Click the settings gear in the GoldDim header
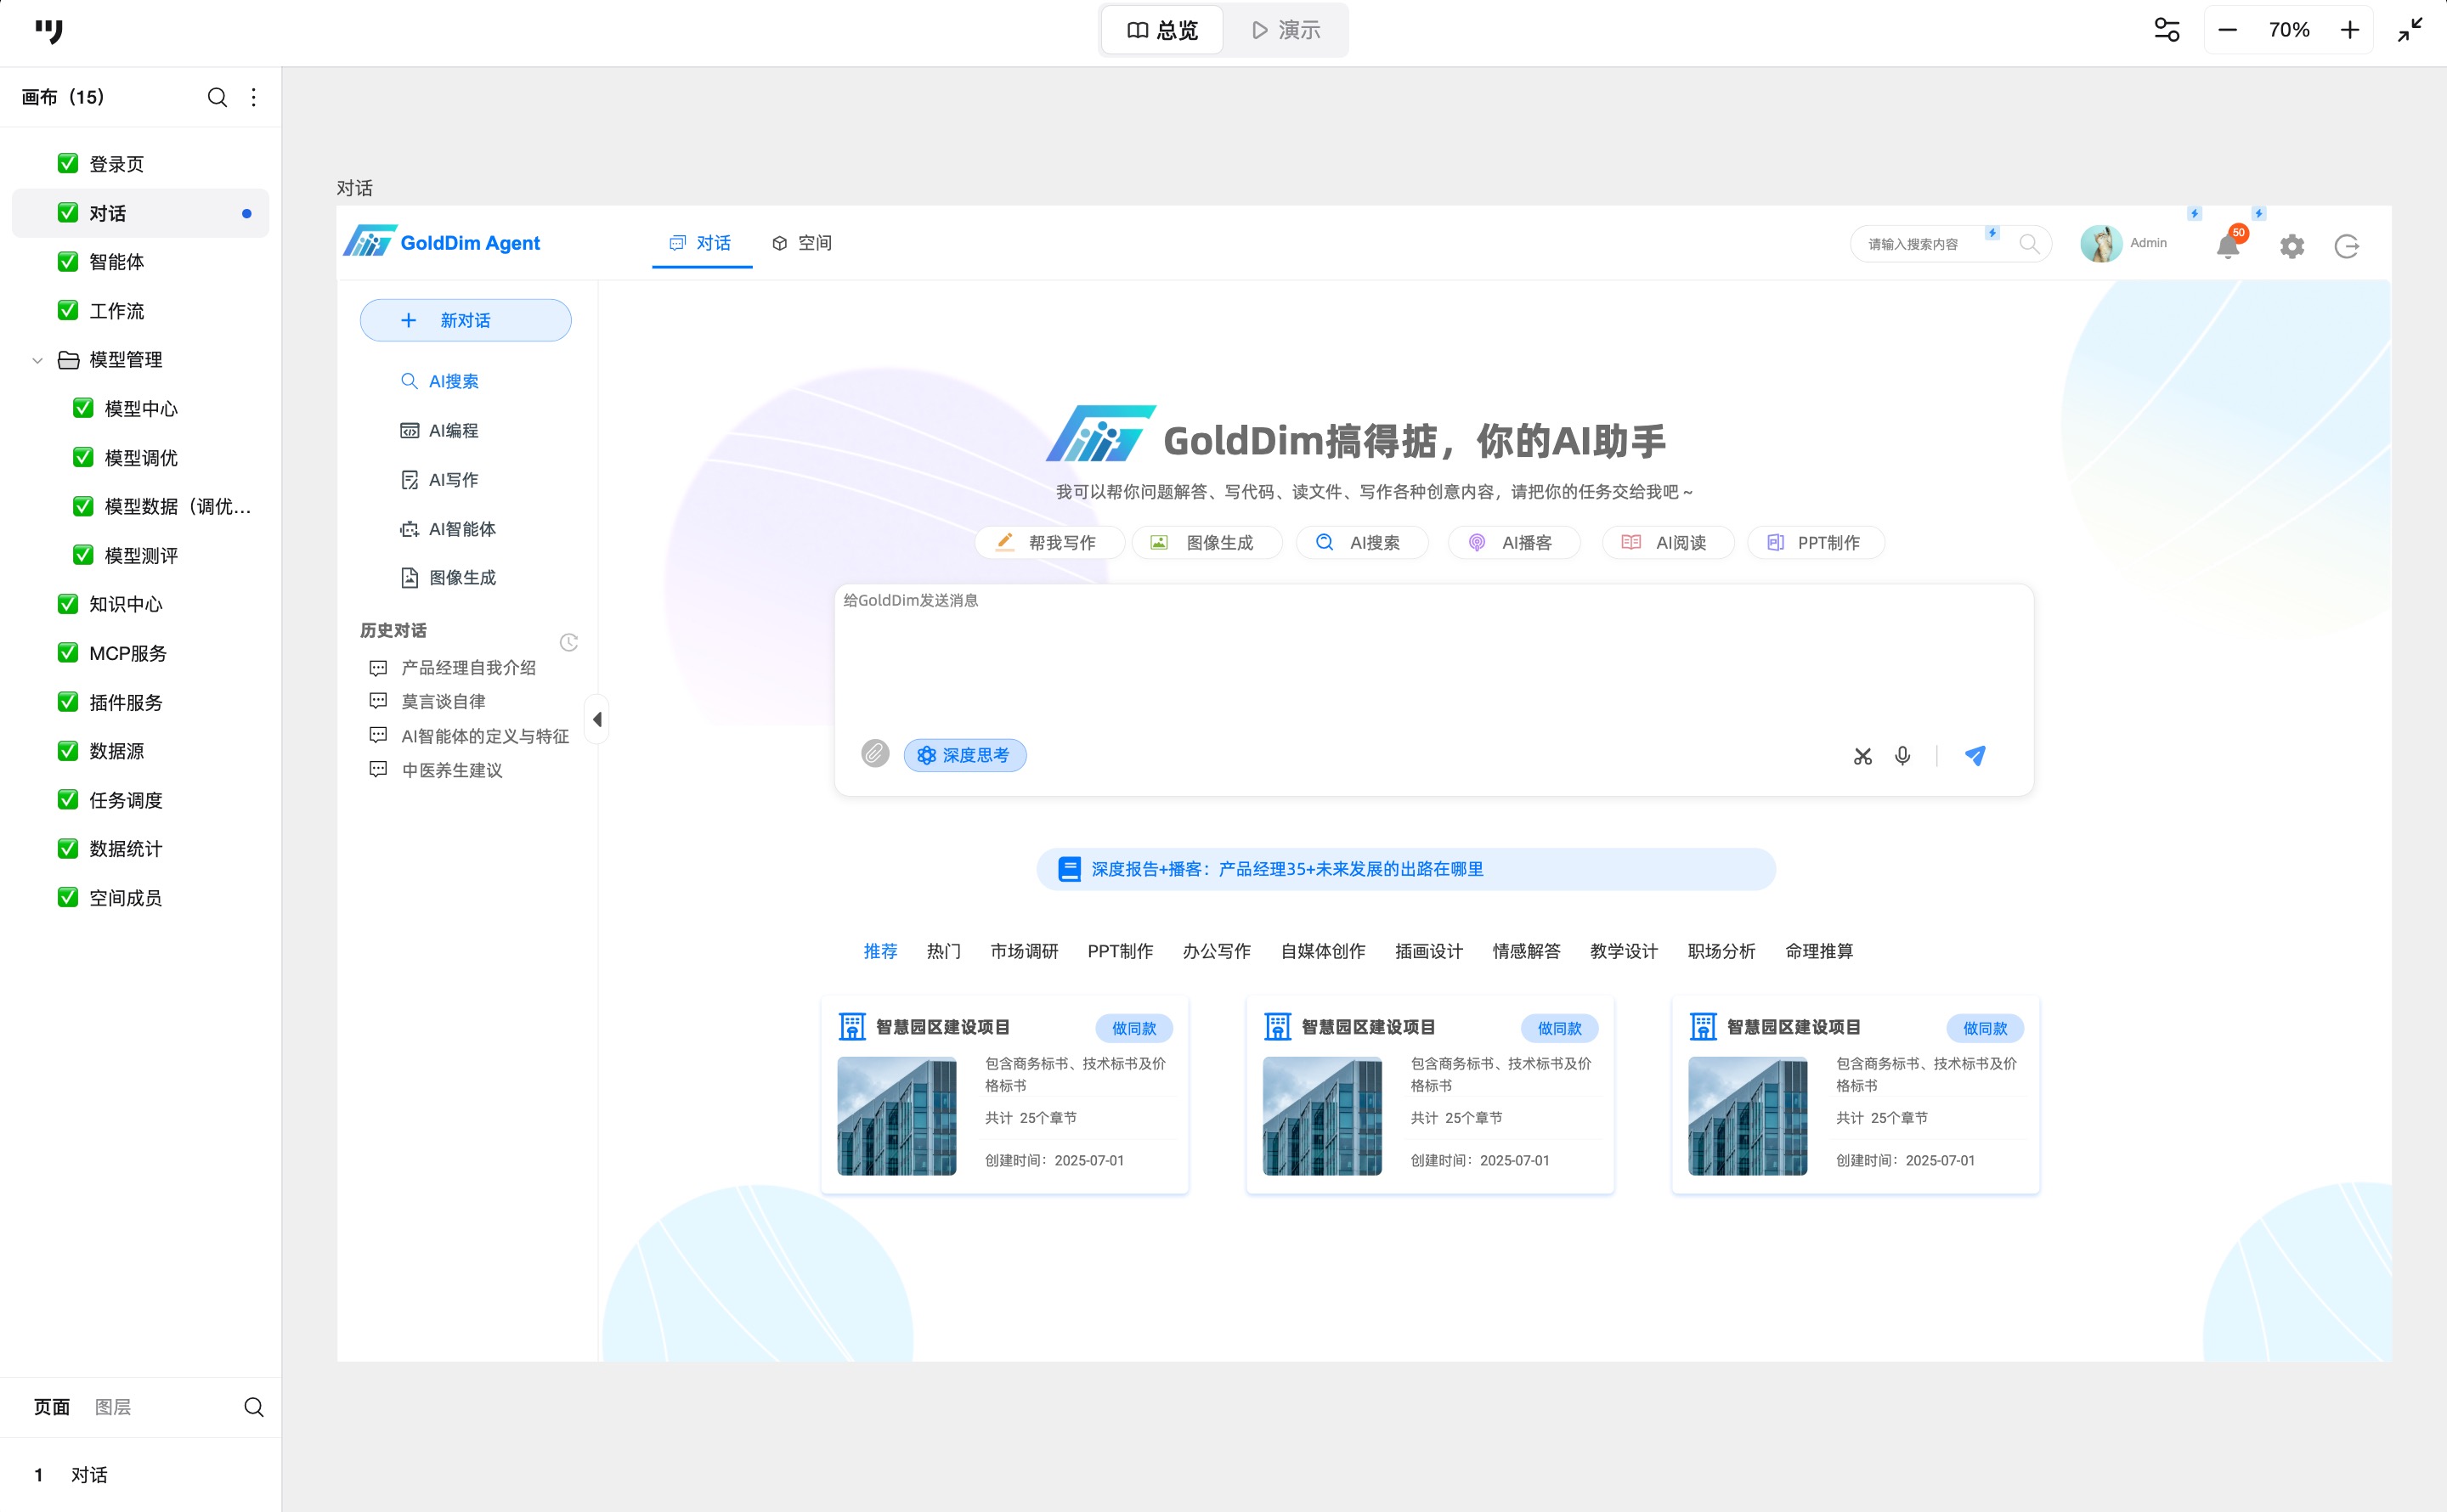This screenshot has width=2447, height=1512. 2292,246
